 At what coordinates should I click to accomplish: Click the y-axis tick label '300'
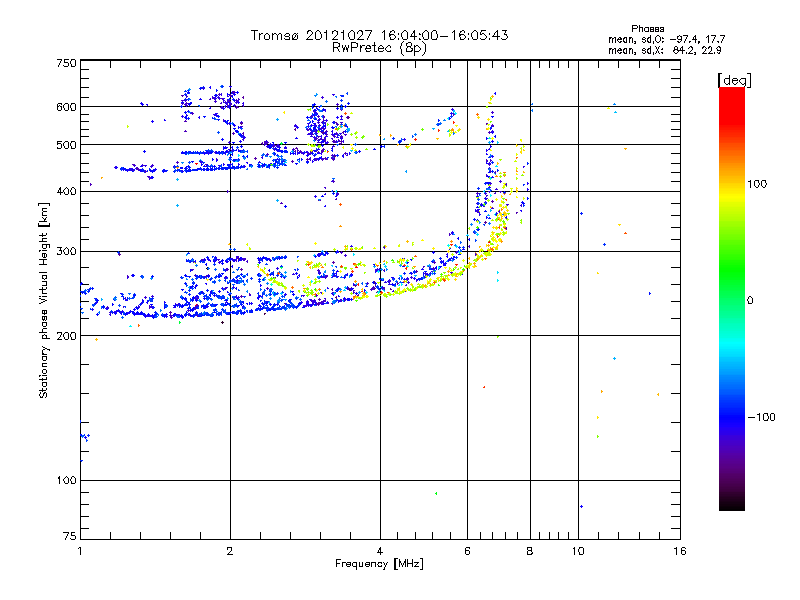click(x=66, y=251)
